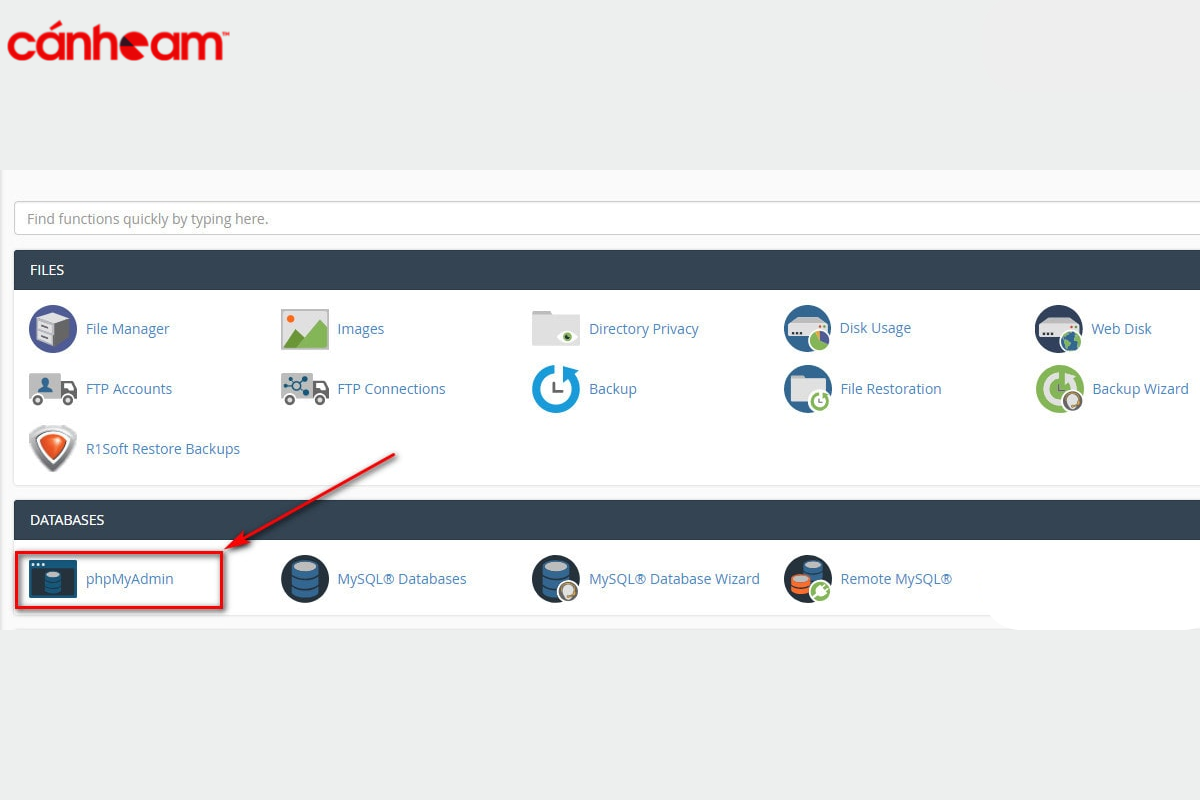The width and height of the screenshot is (1200, 800).
Task: Open the File Restoration link
Action: 891,389
